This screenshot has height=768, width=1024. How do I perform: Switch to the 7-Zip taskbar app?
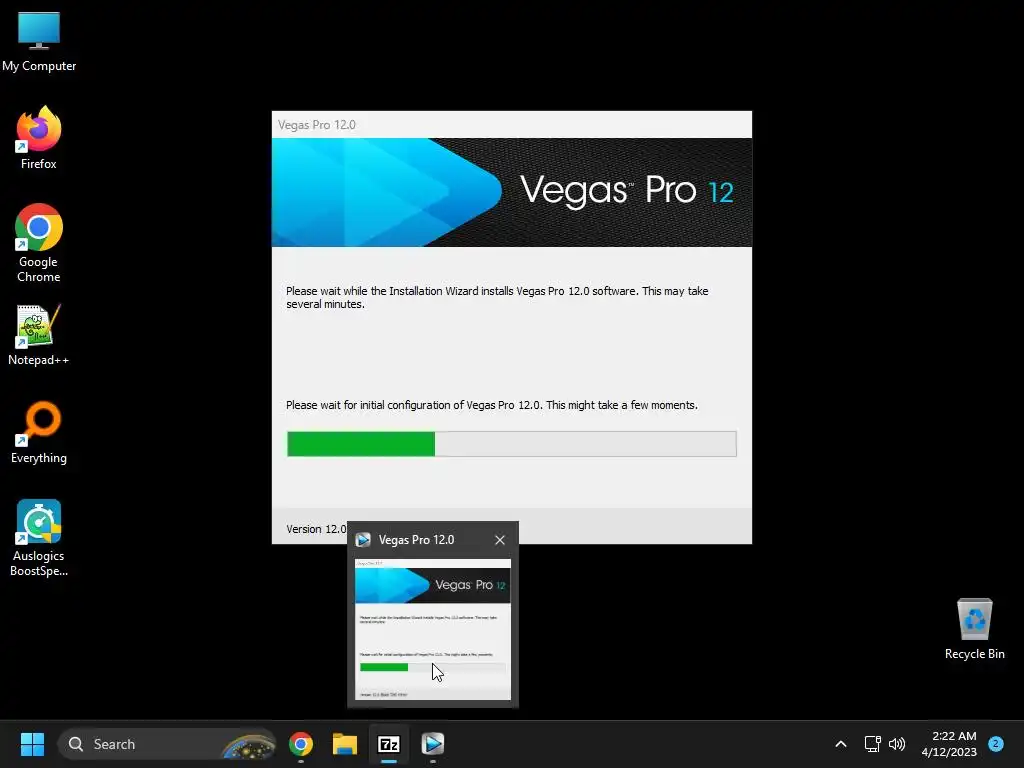(389, 744)
